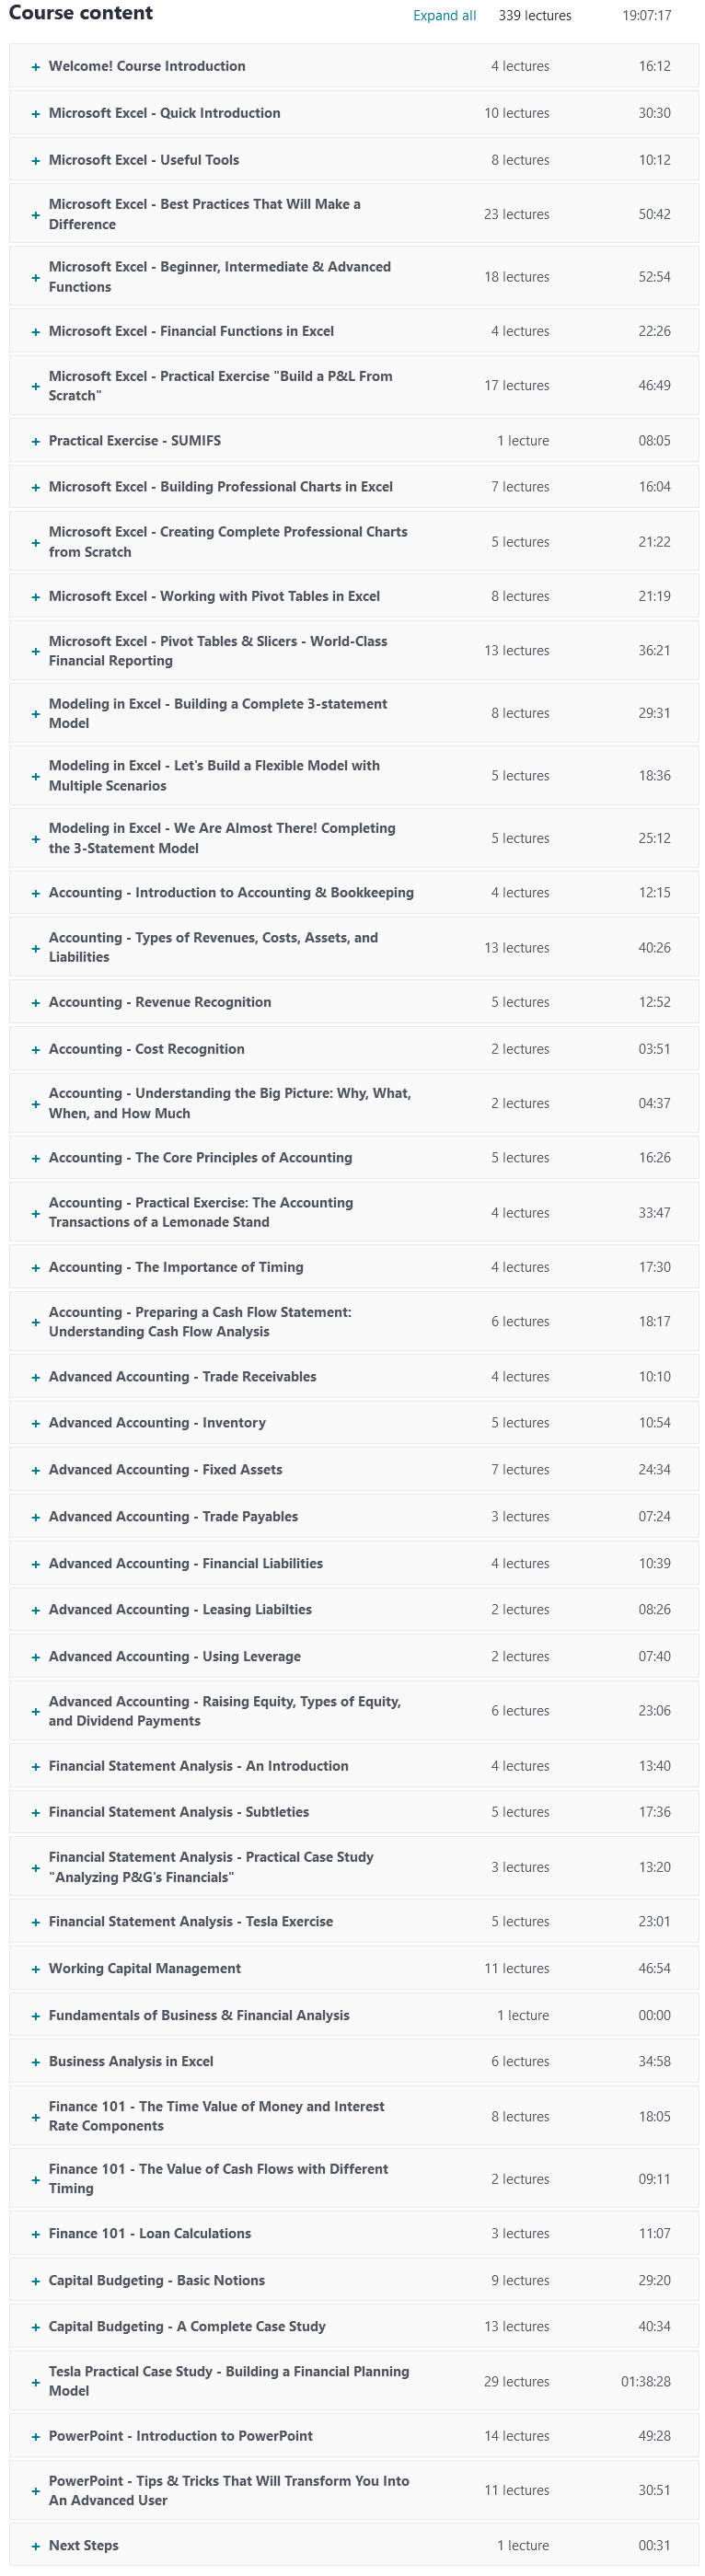
Task: Open Financial Statement Analysis - Tesla Exercise
Action: coord(354,1921)
